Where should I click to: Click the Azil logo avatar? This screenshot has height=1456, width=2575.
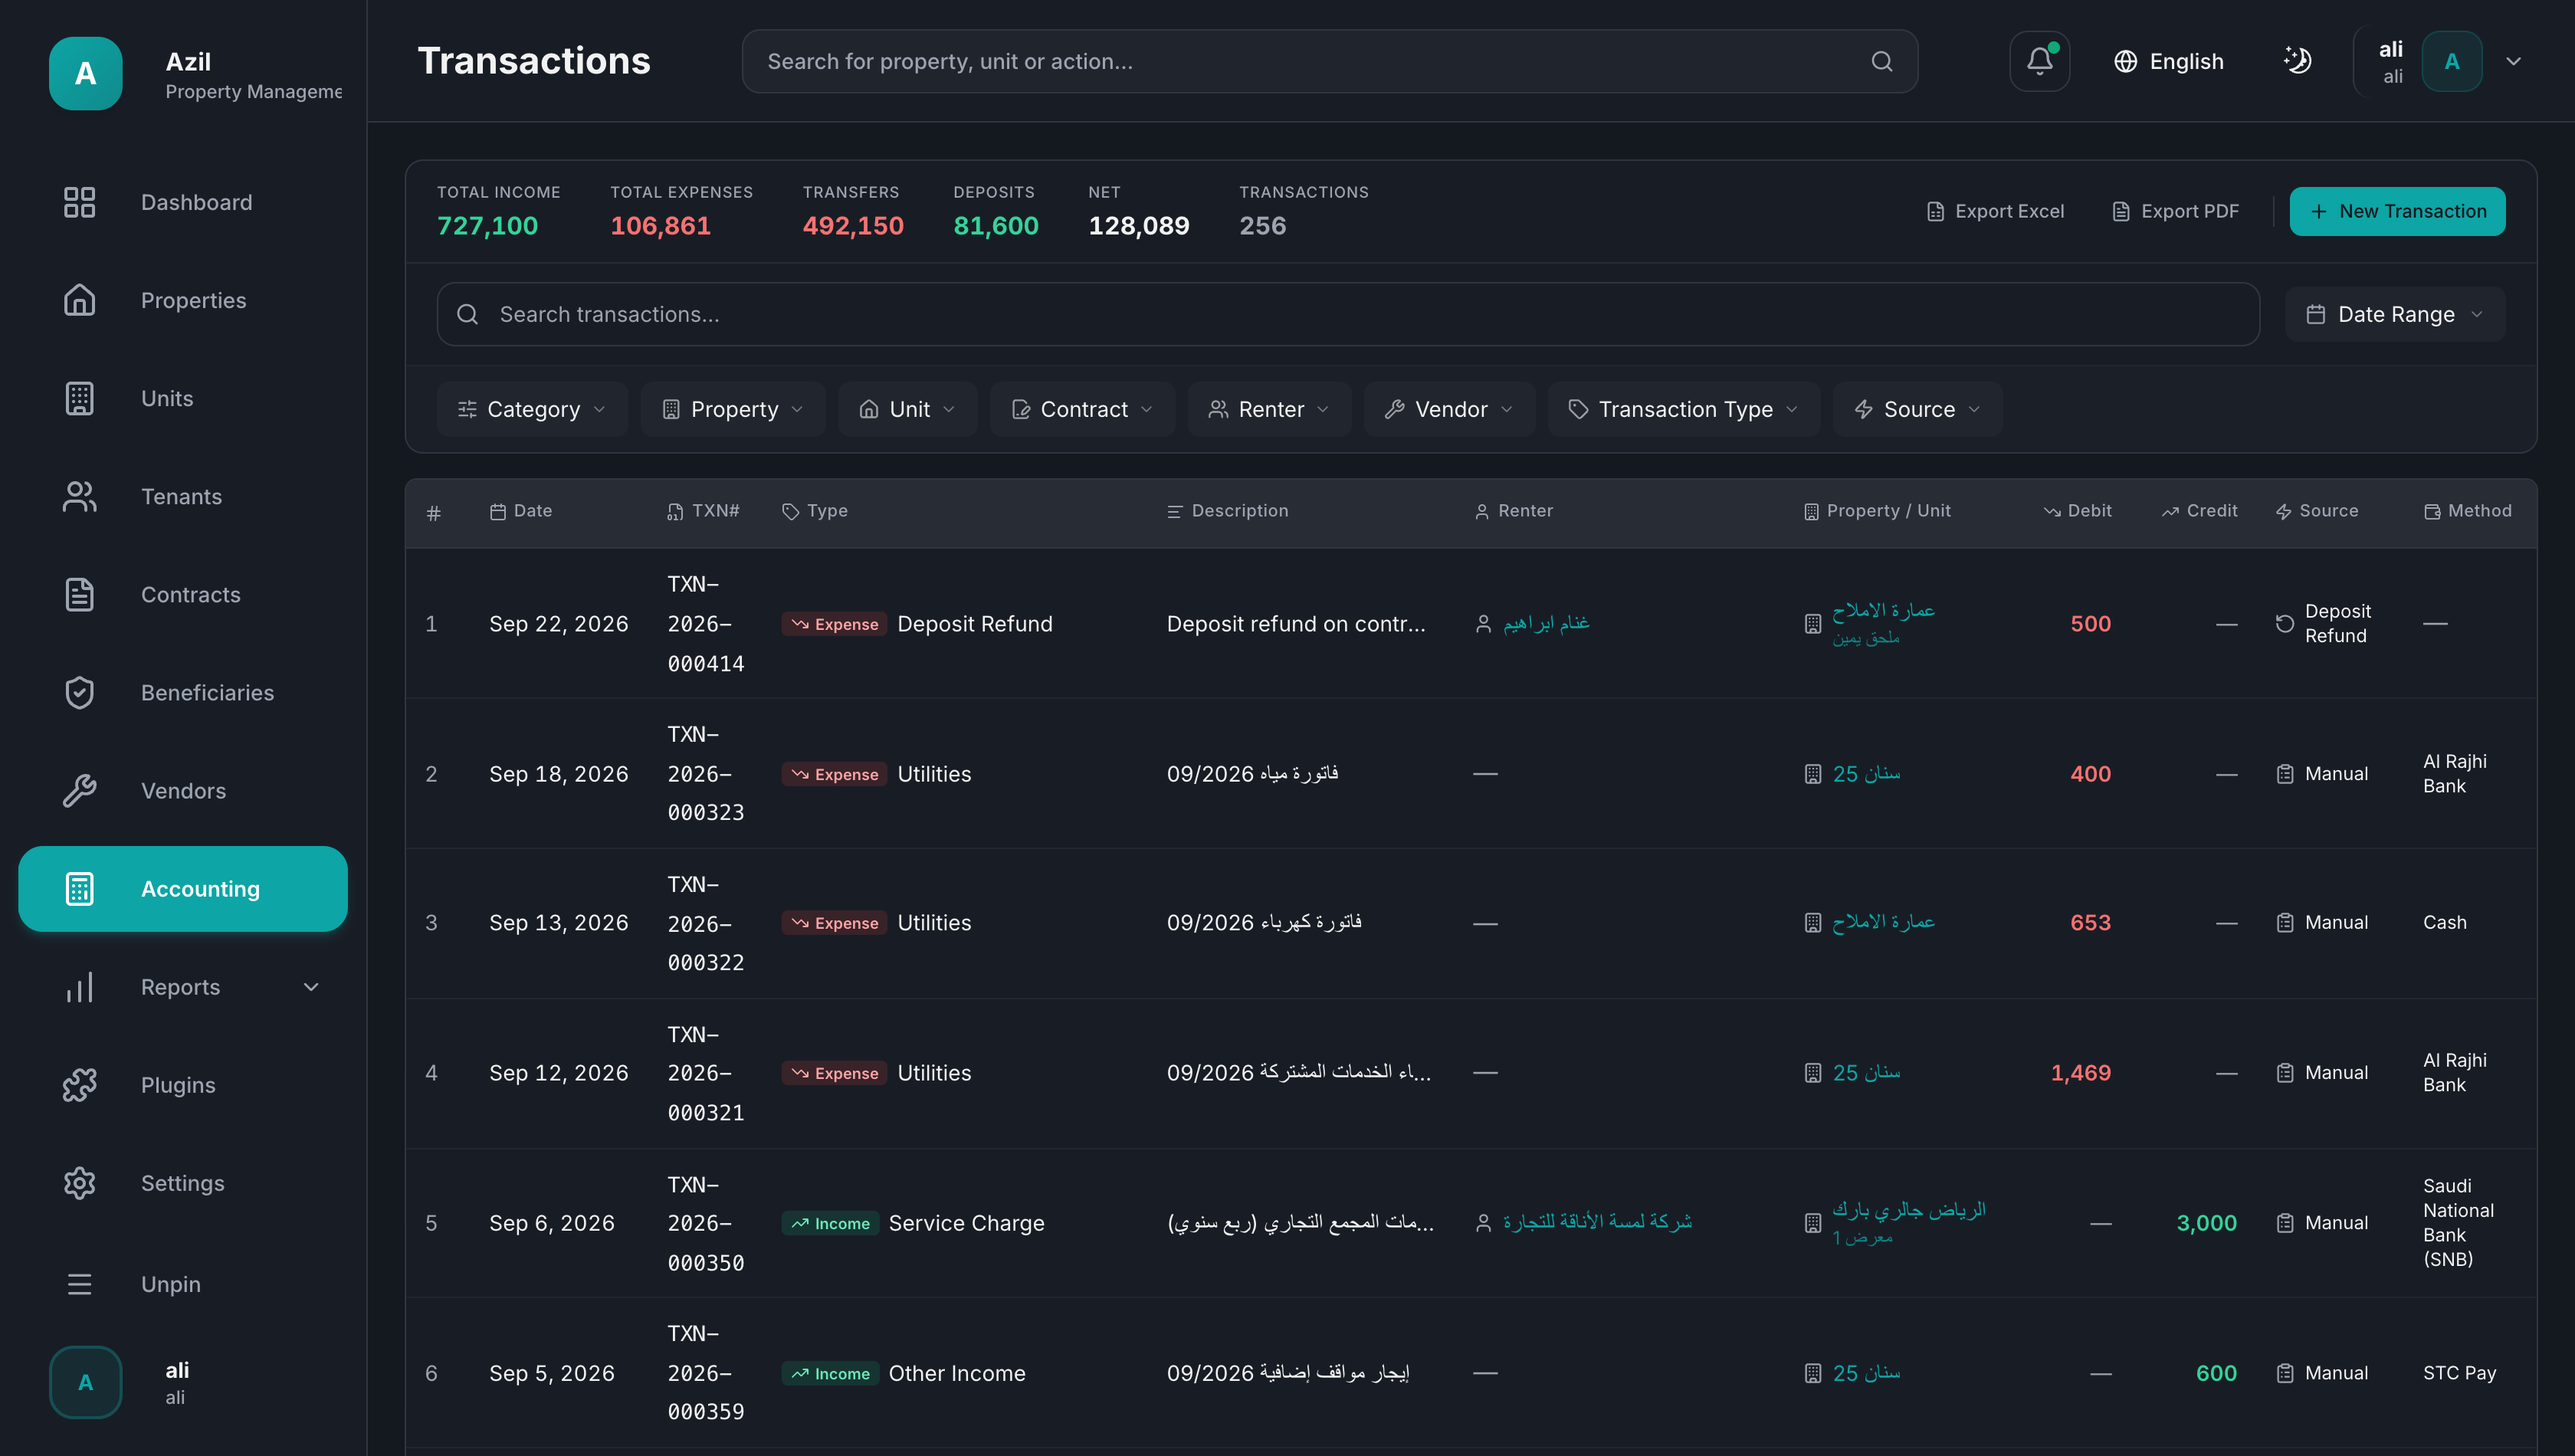86,73
